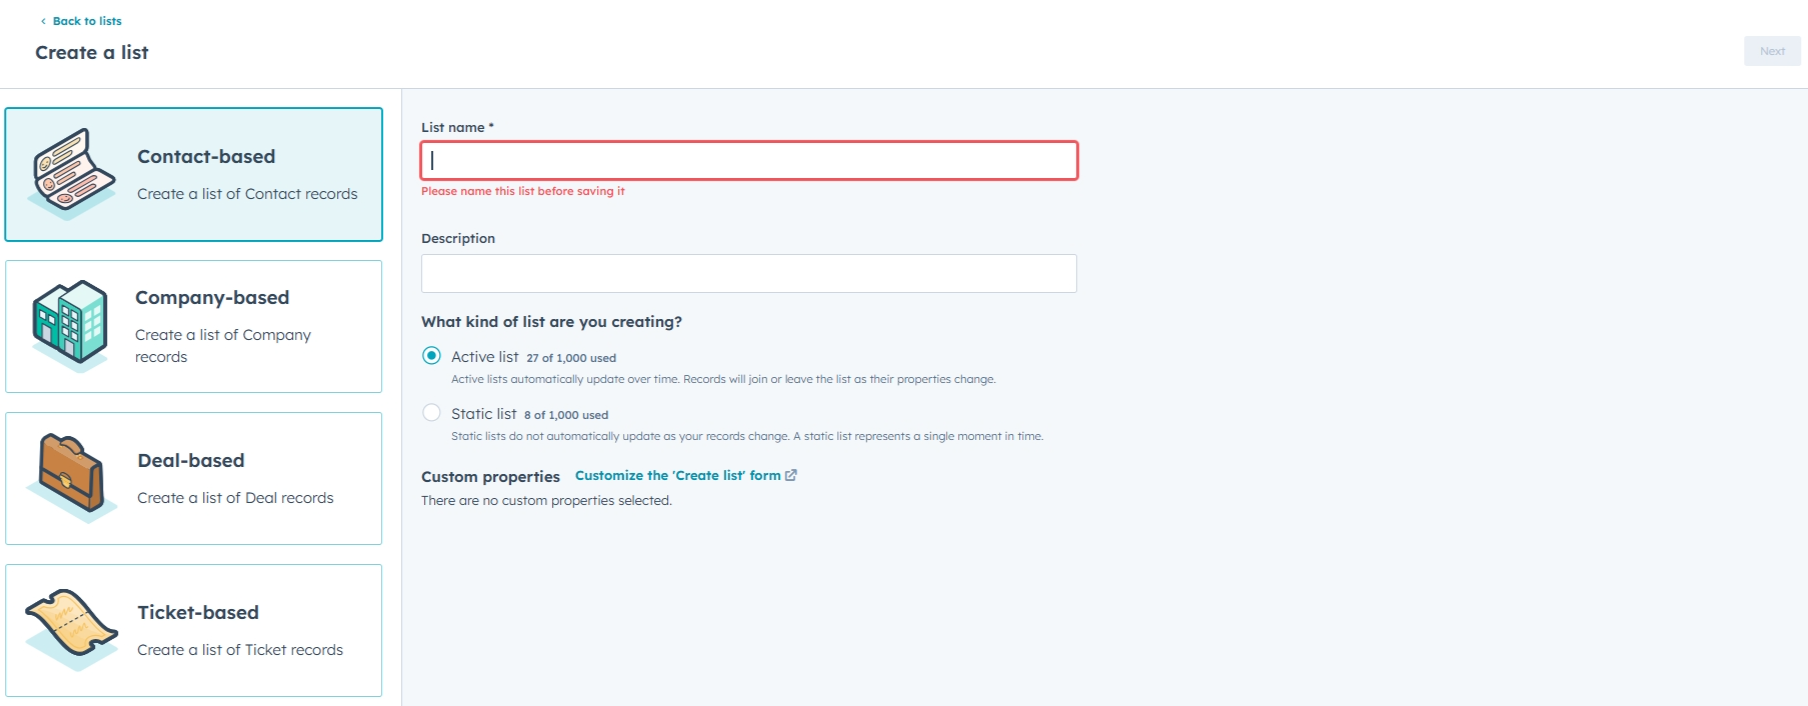Choose the Contact-based list type heading

click(206, 157)
